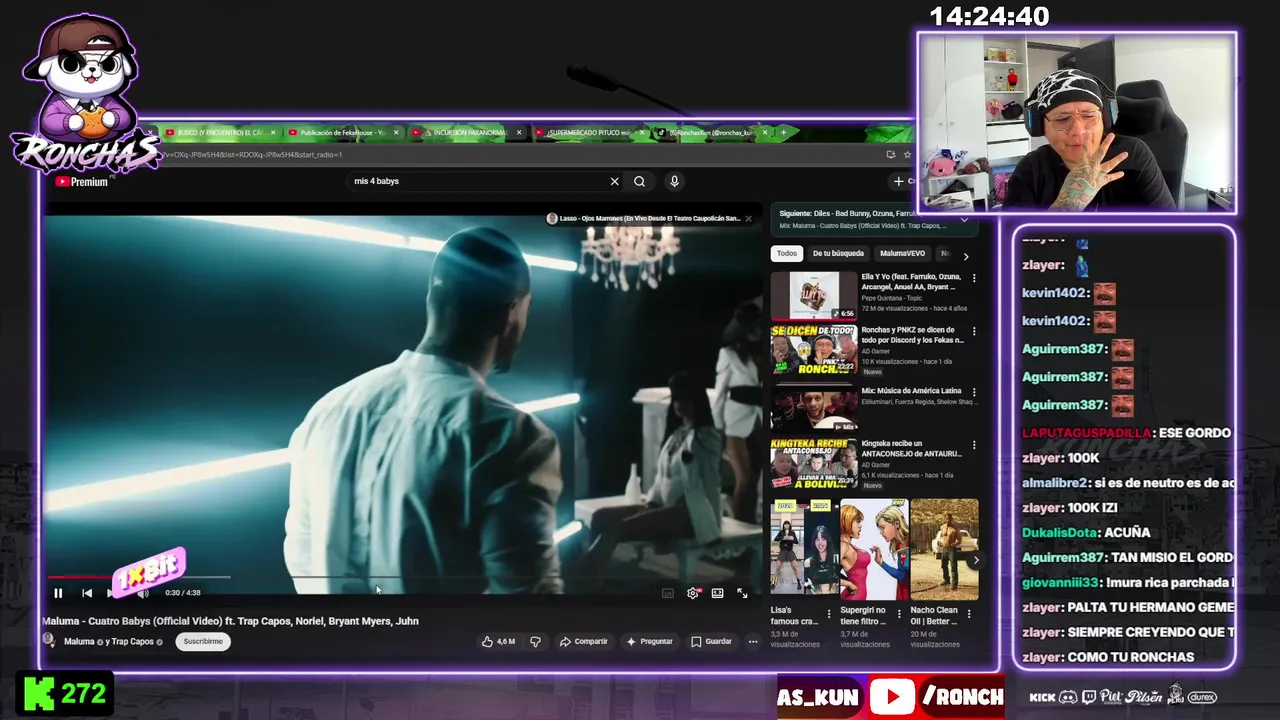Viewport: 1280px width, 720px height.
Task: Bookmark this page with the star icon
Action: point(908,154)
